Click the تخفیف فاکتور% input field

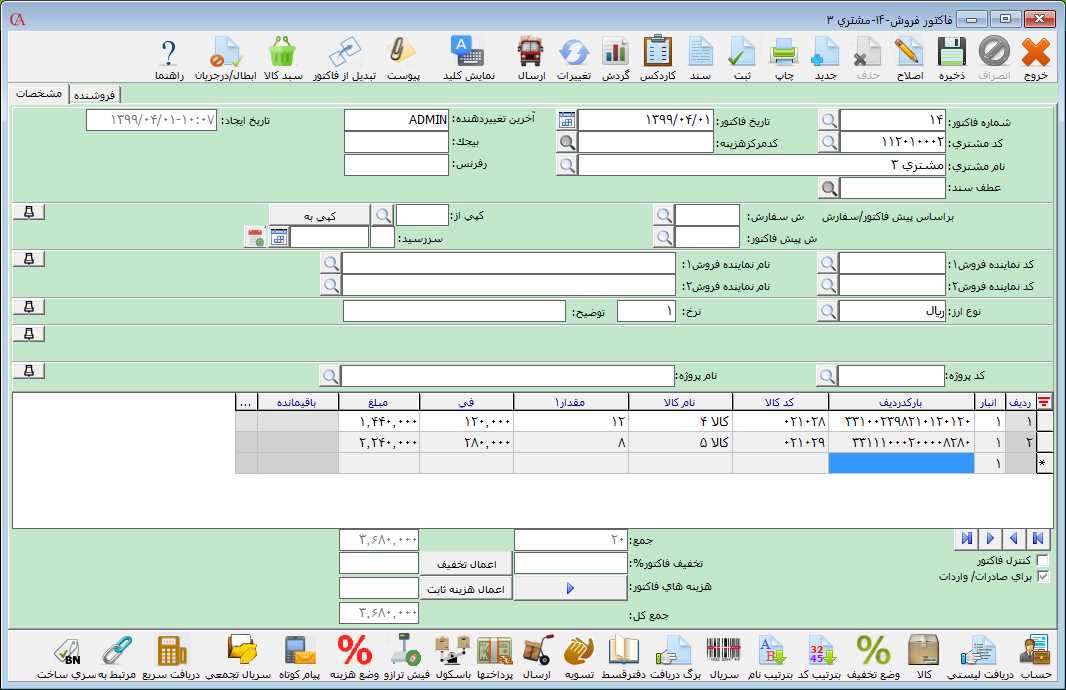pos(570,564)
